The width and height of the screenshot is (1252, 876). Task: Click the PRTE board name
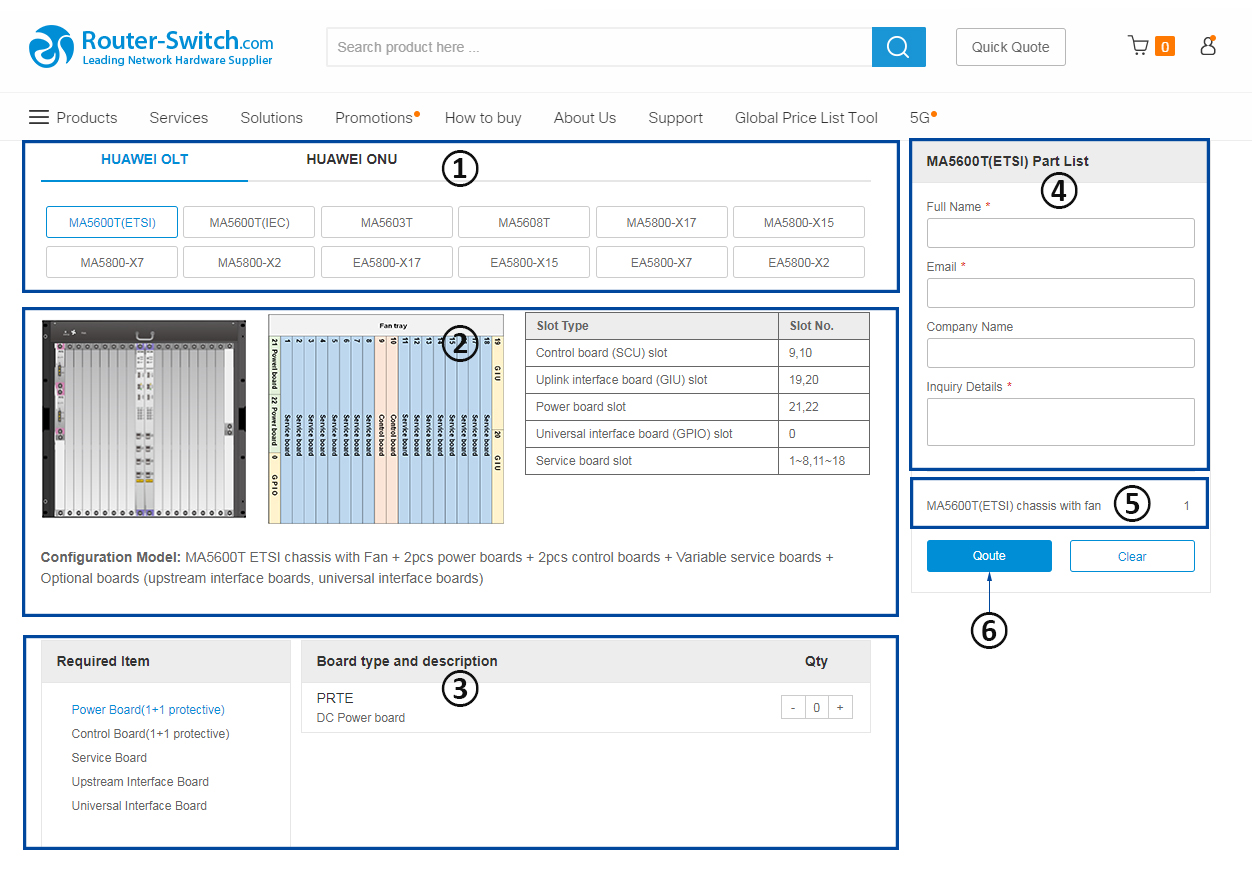(x=335, y=698)
